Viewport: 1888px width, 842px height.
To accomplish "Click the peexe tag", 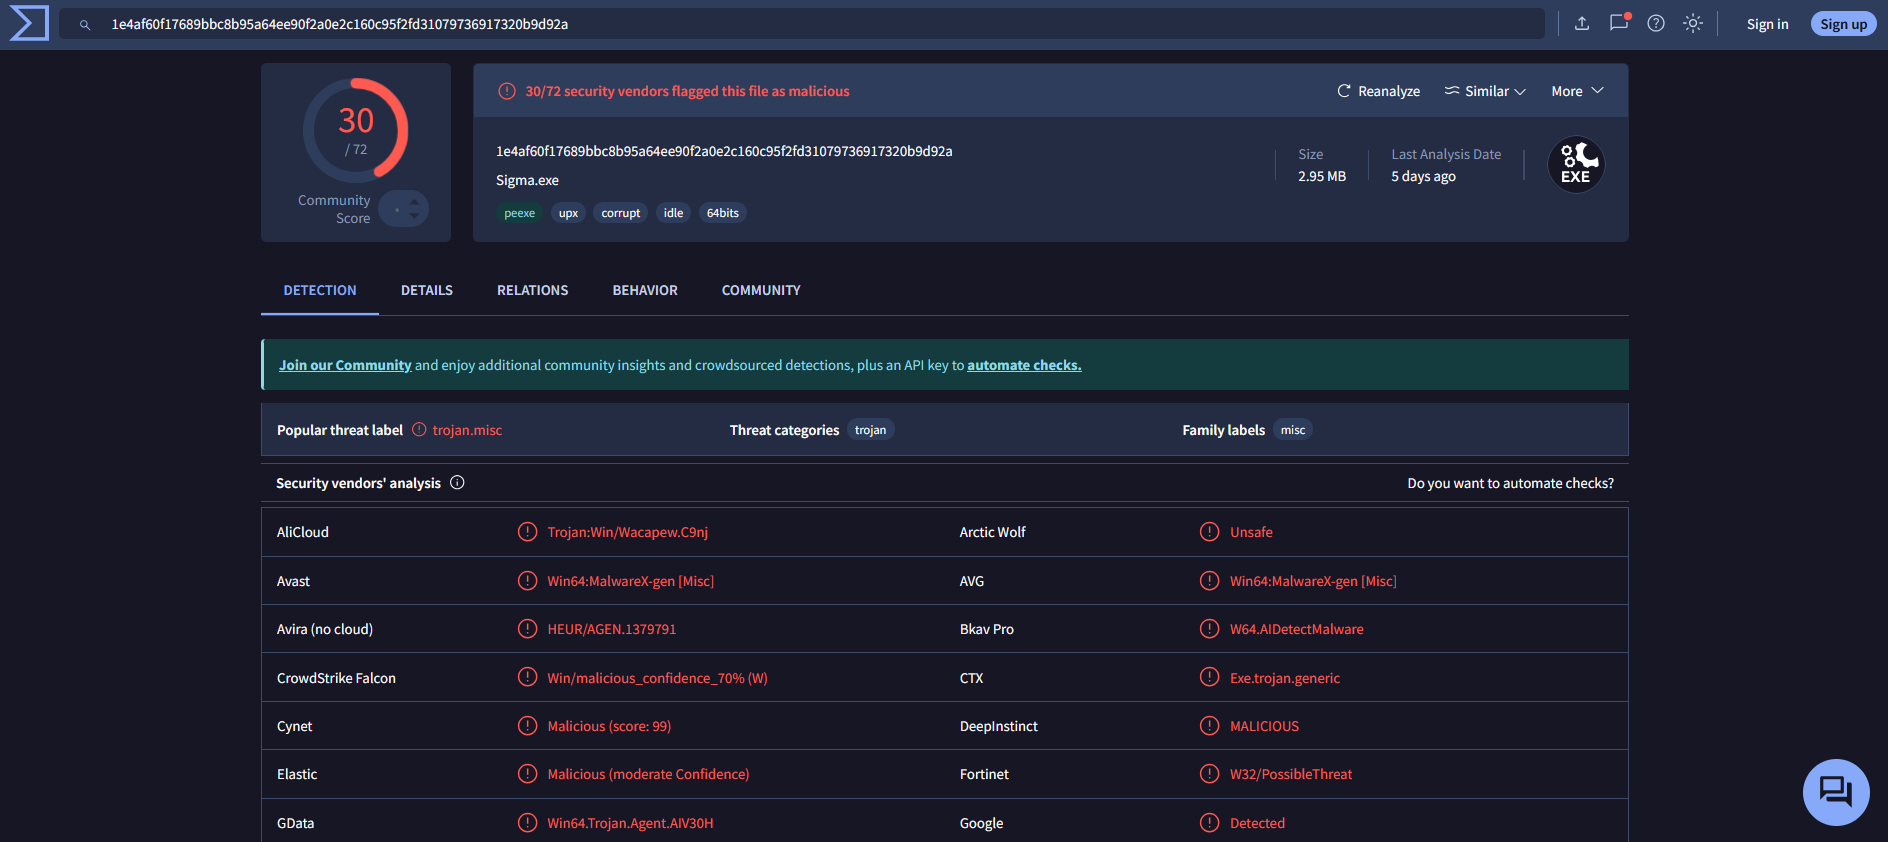I will 519,213.
